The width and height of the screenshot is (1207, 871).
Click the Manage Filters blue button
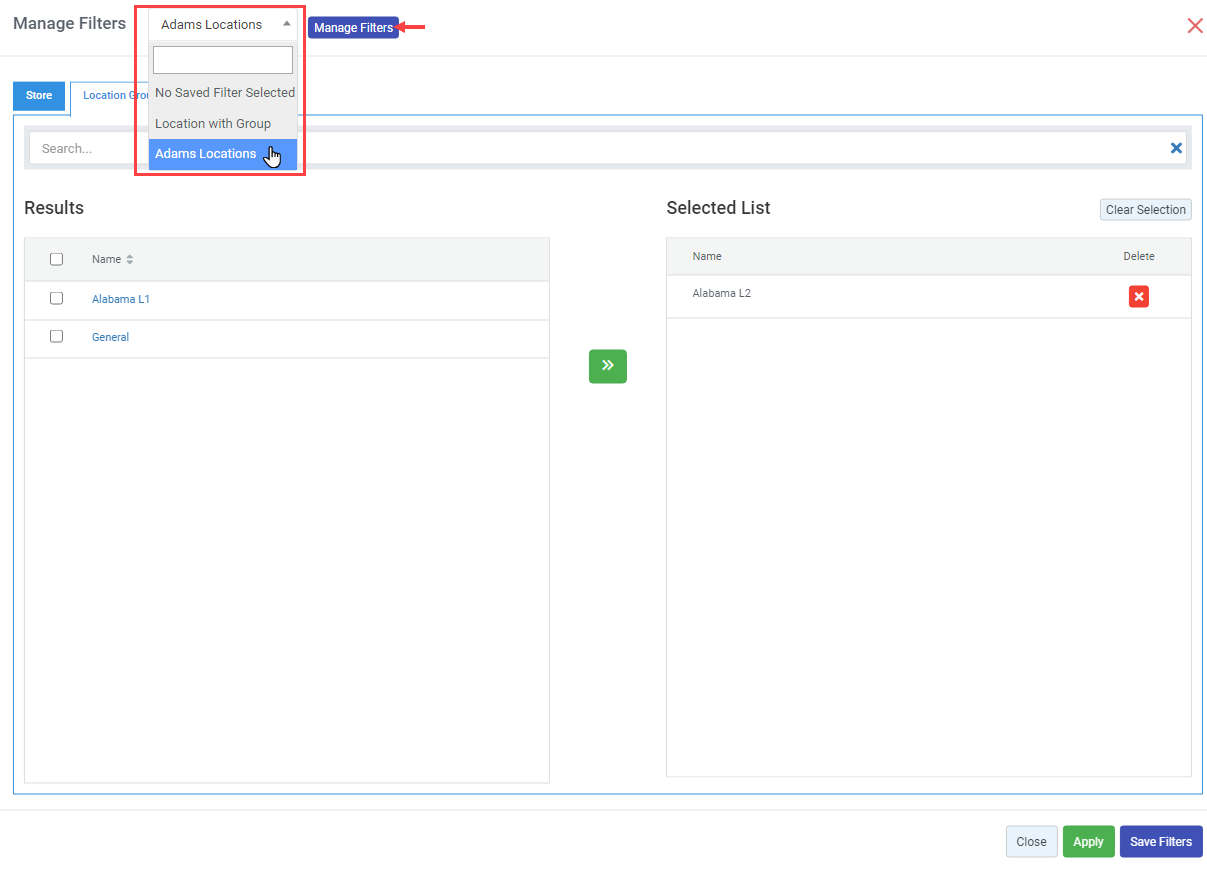tap(353, 28)
